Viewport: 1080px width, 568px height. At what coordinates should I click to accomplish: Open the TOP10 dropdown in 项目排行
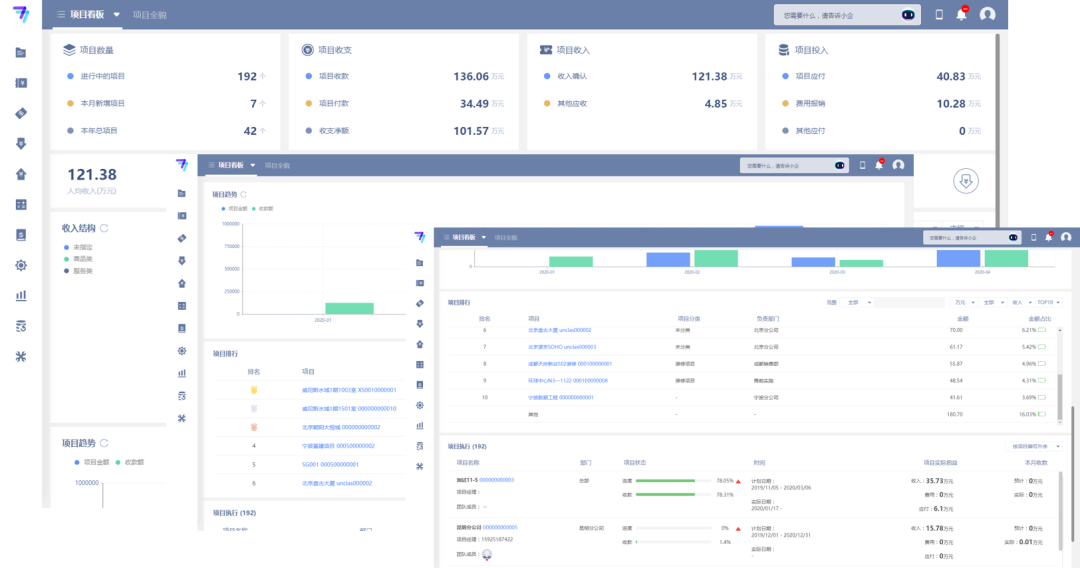tap(1047, 302)
